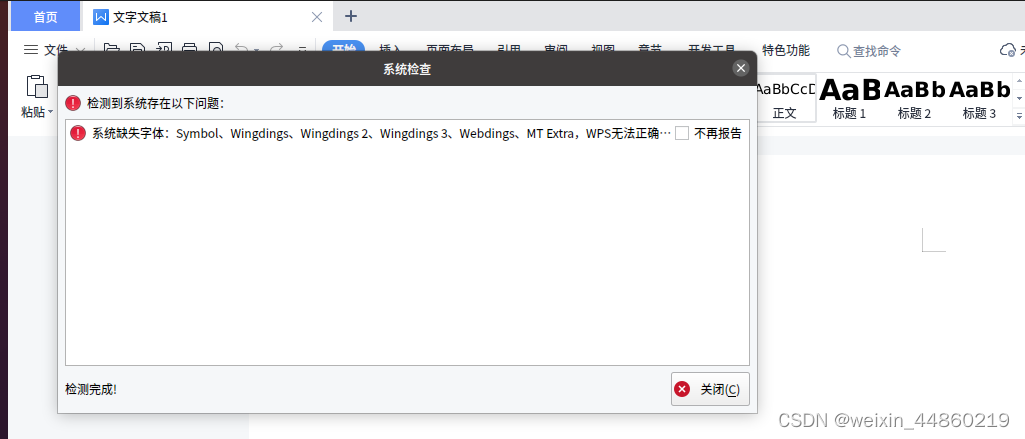1025x439 pixels.
Task: Tick the 不再报告 checkbox
Action: (682, 133)
